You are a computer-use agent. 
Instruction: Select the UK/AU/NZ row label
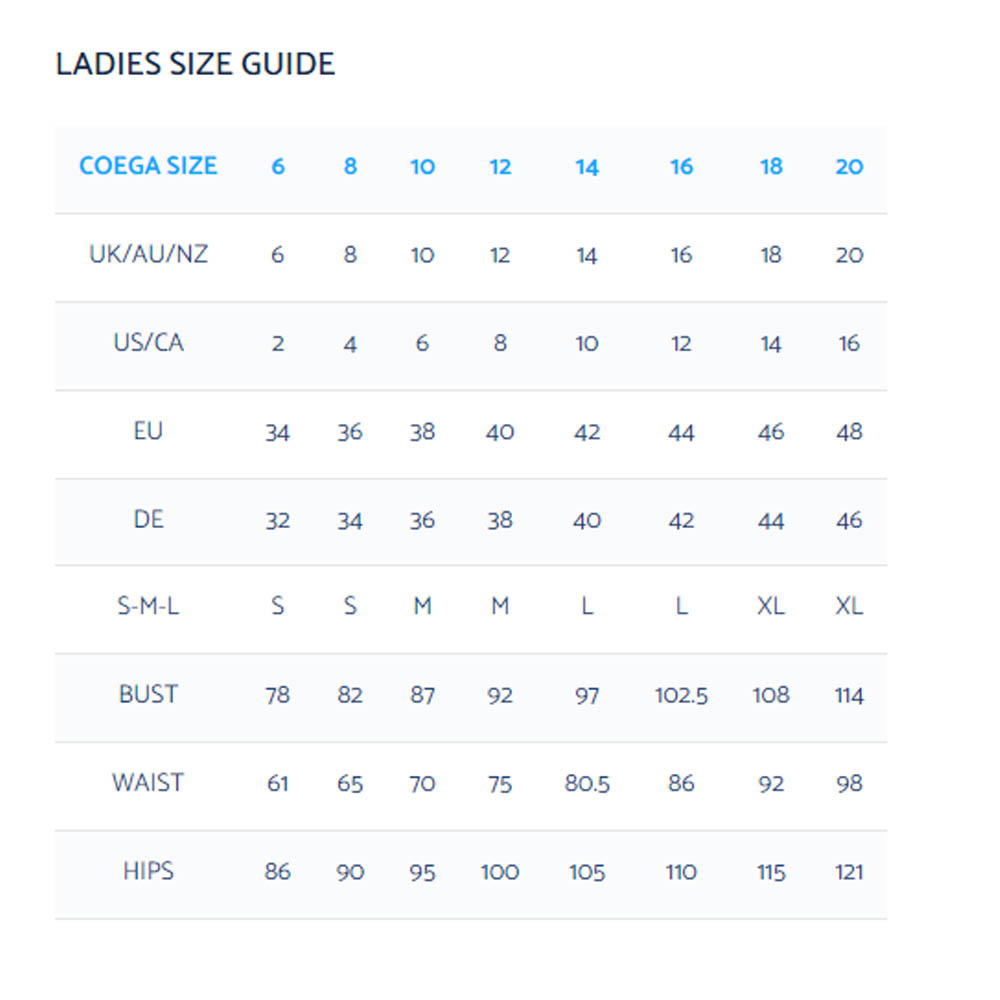click(148, 254)
